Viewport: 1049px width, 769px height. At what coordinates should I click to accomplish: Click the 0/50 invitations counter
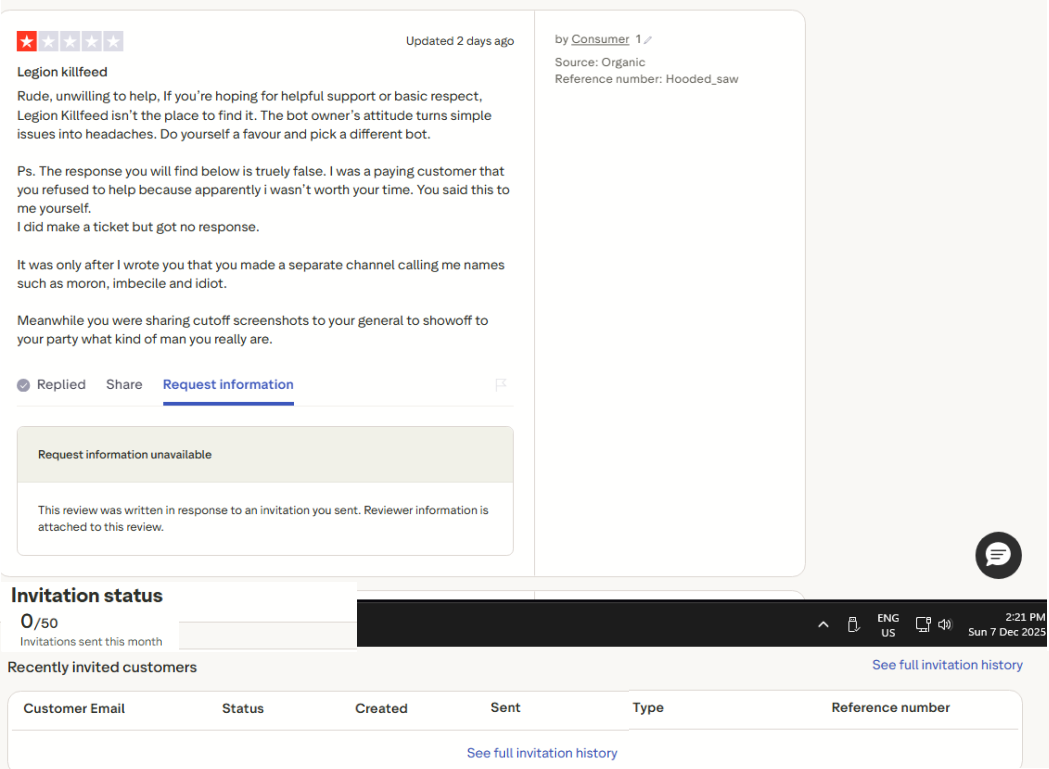click(x=39, y=622)
